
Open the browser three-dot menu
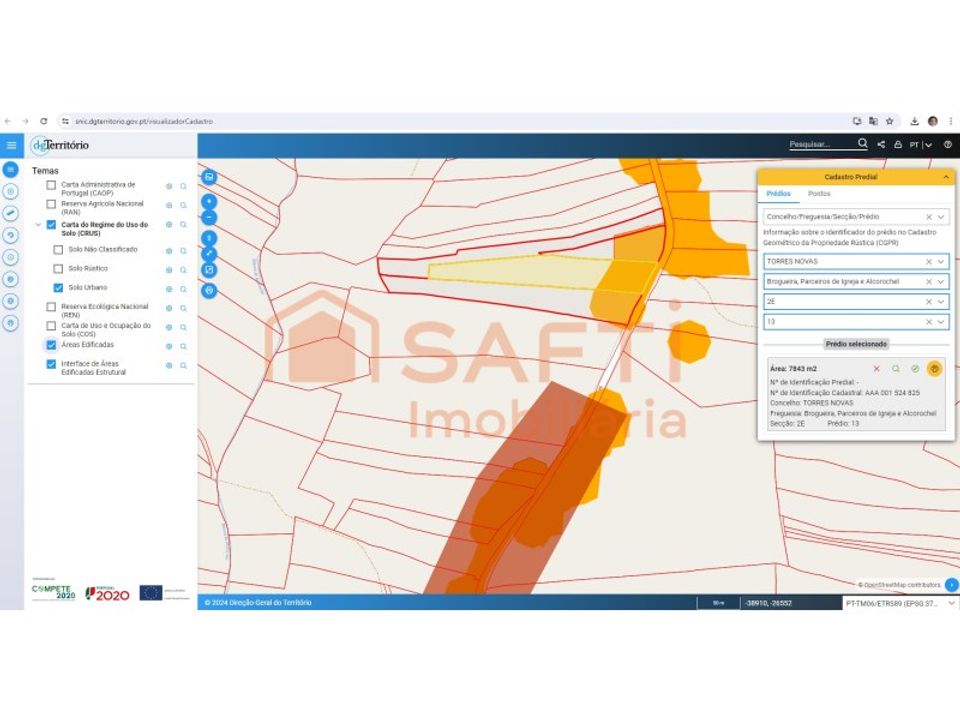[951, 121]
